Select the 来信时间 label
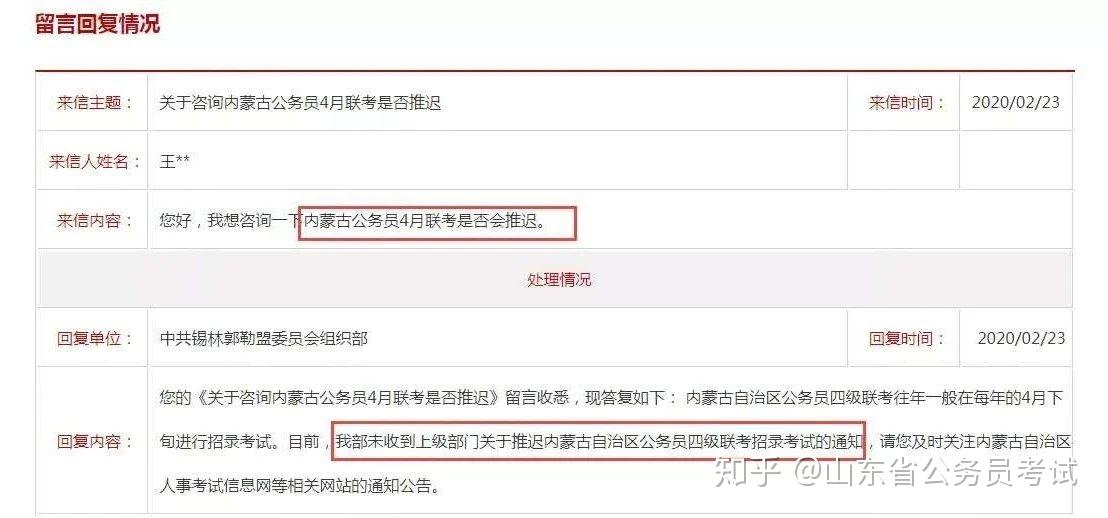This screenshot has height=518, width=1108. click(x=906, y=102)
